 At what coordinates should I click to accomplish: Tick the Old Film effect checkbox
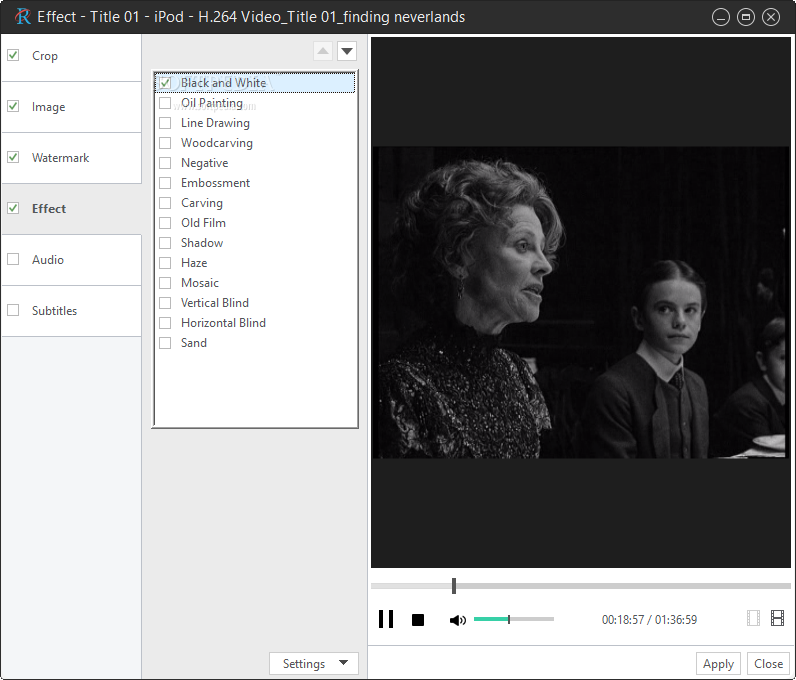tap(165, 223)
